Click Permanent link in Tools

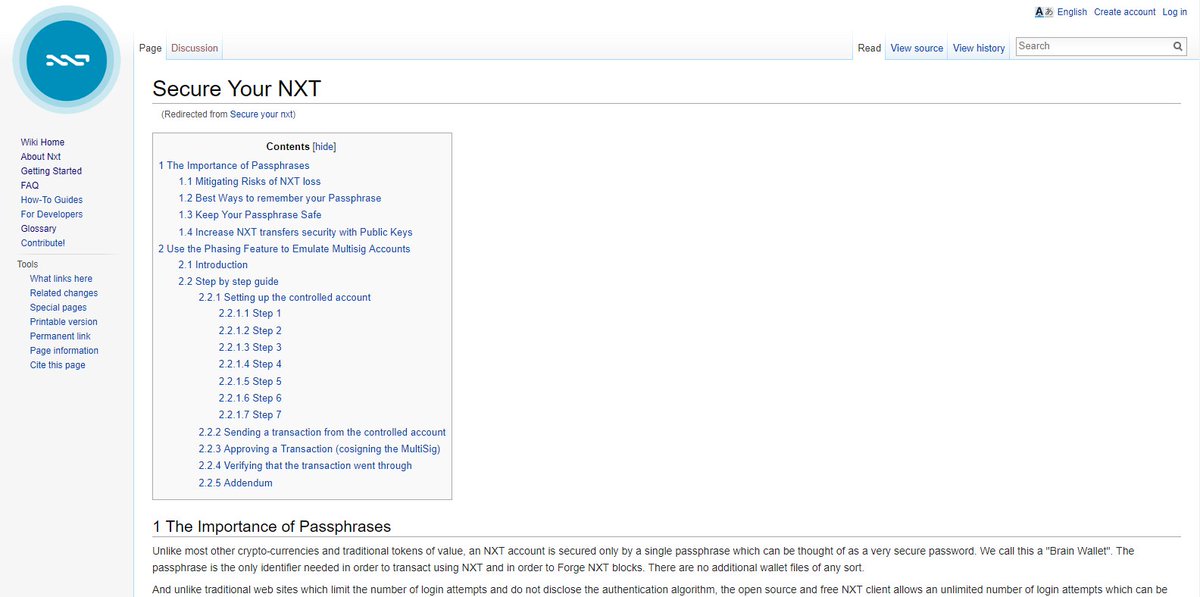click(60, 337)
